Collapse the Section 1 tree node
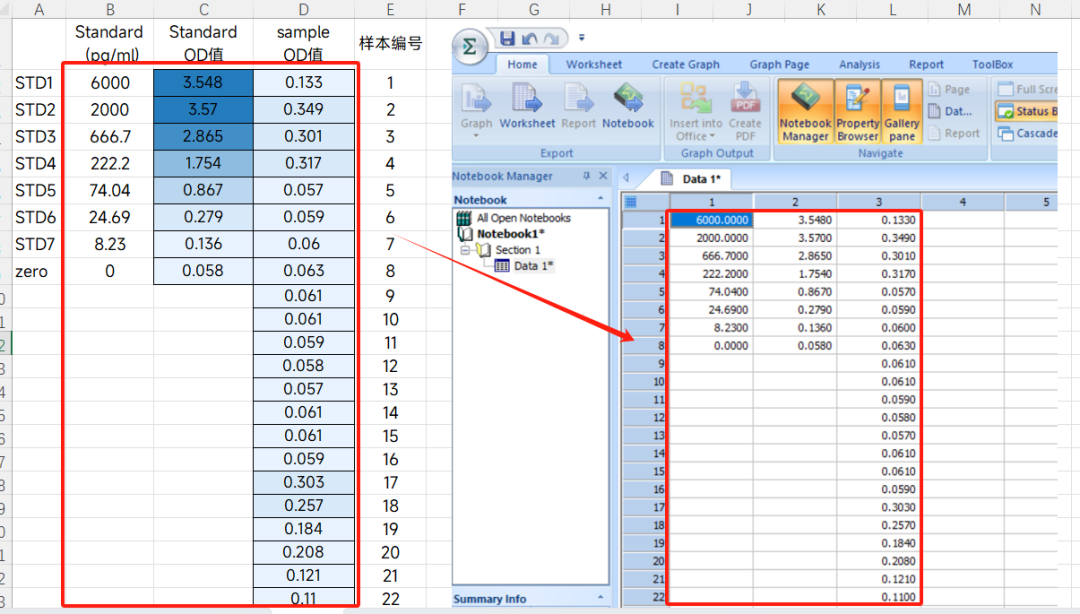This screenshot has width=1080, height=614. pos(466,249)
